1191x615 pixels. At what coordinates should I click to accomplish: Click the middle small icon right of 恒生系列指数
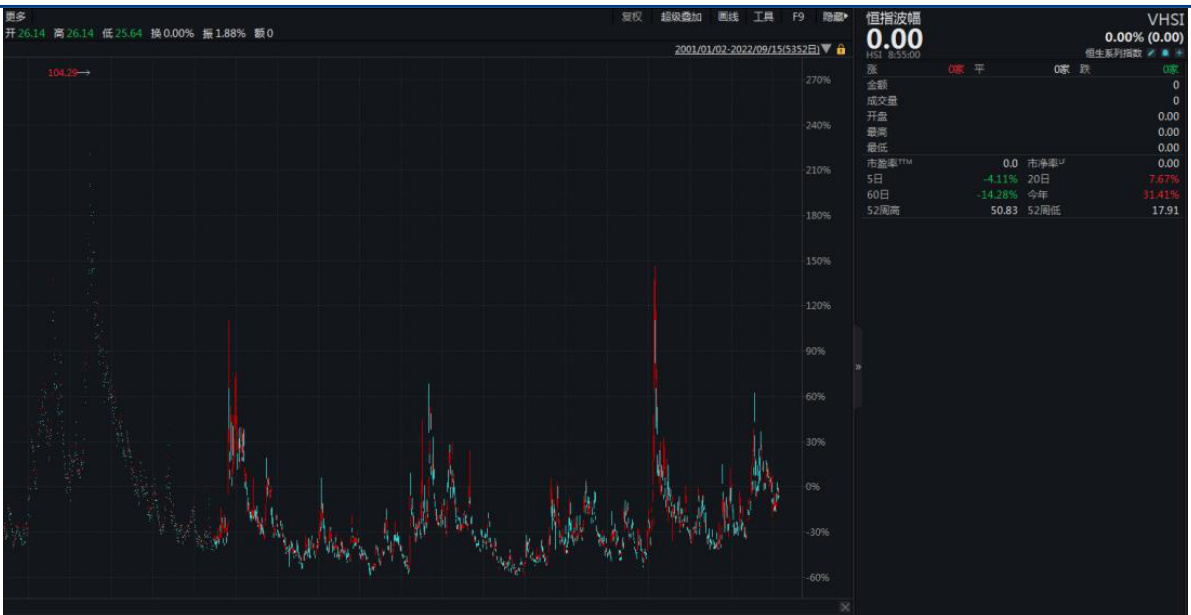1165,53
